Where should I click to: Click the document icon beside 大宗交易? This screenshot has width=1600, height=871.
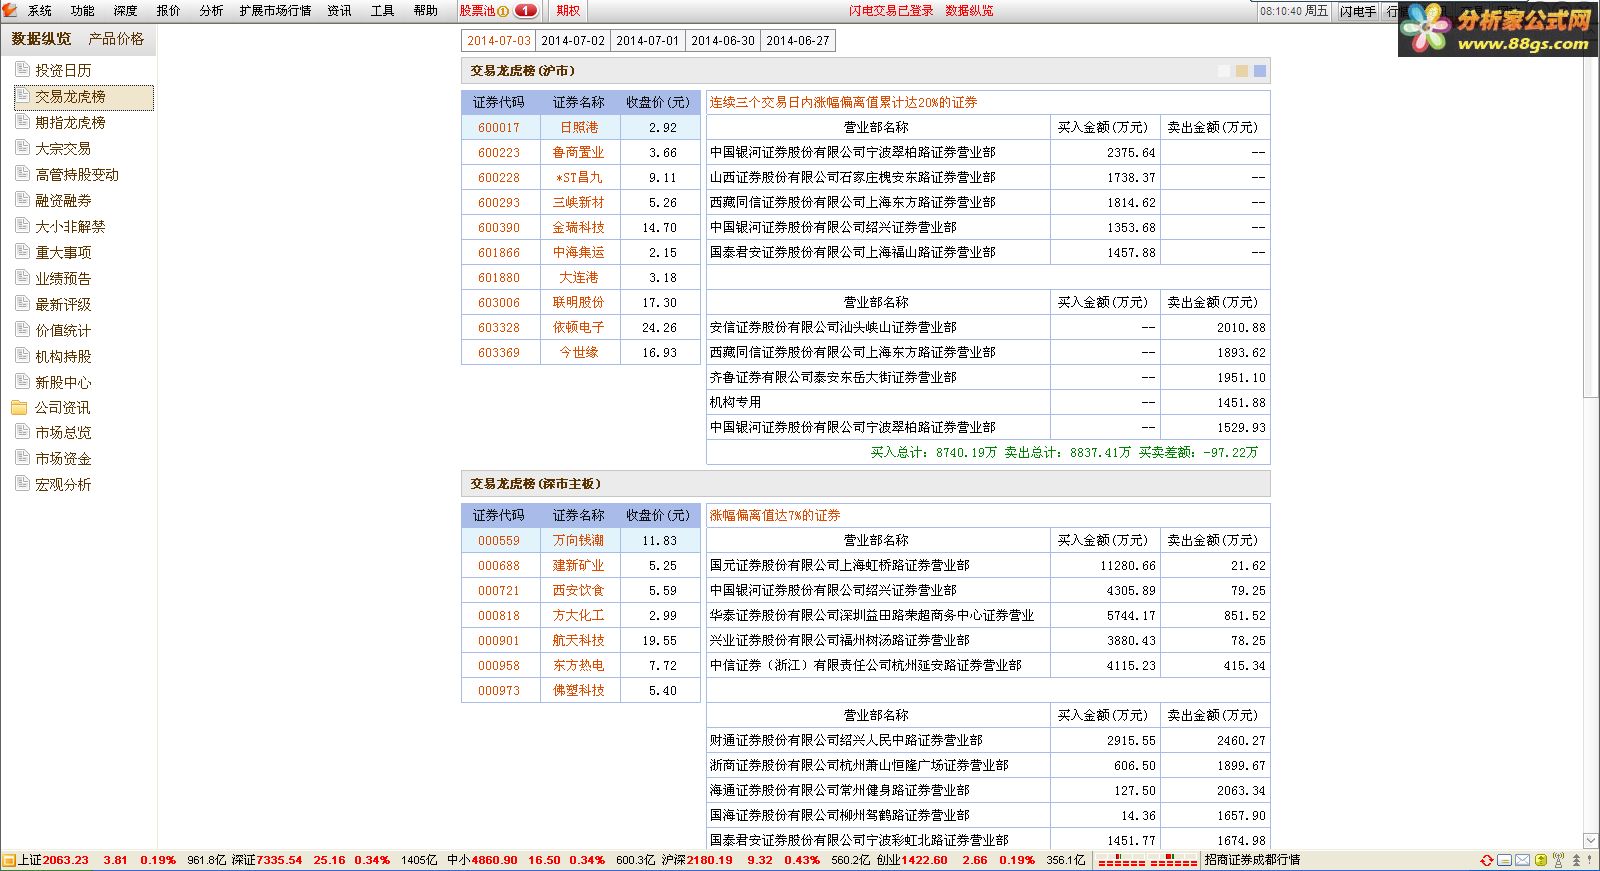click(22, 147)
